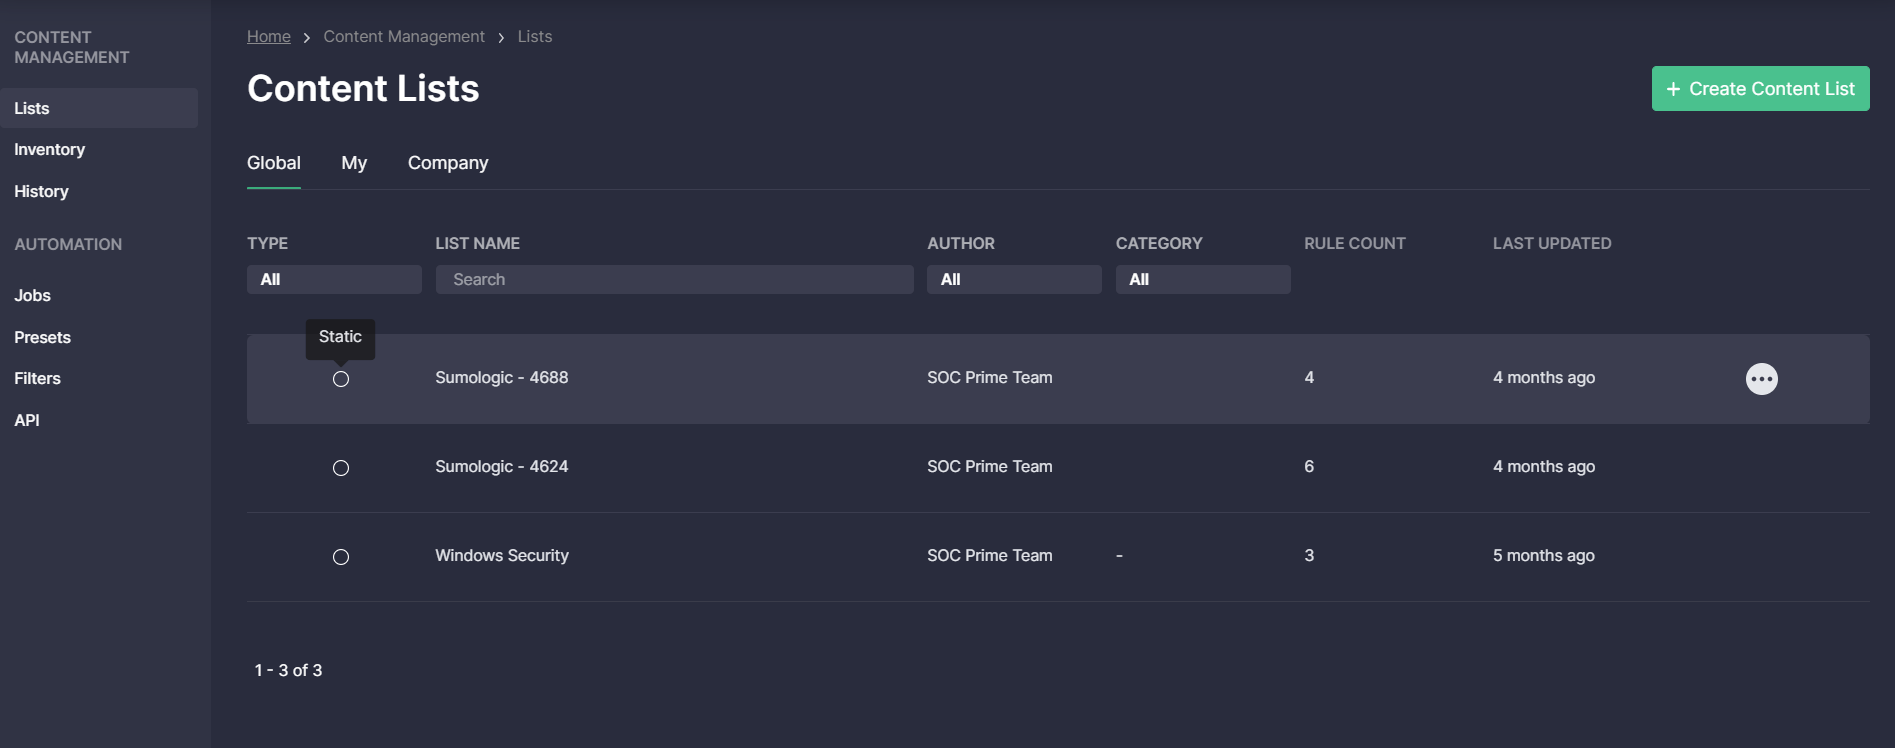Screen dimensions: 1895x748
Task: Switch to the My tab
Action: click(354, 163)
